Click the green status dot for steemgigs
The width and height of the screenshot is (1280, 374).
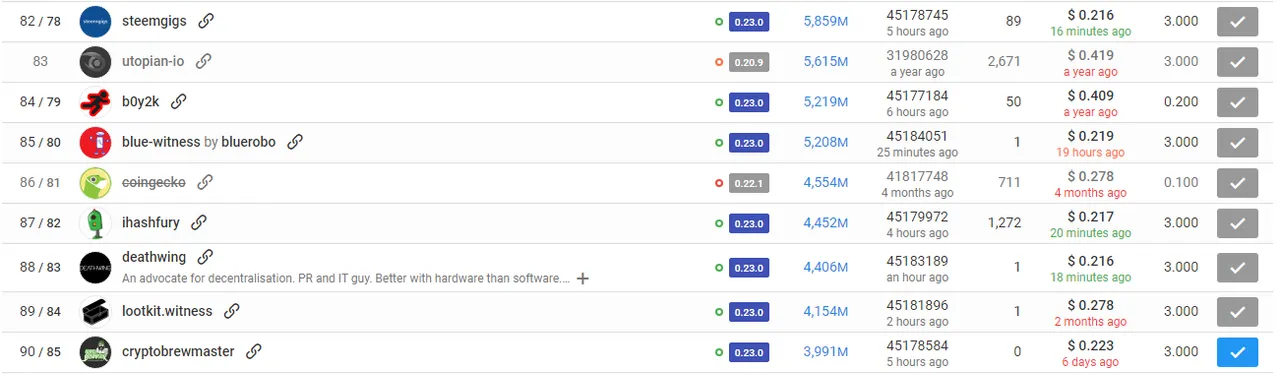[719, 21]
